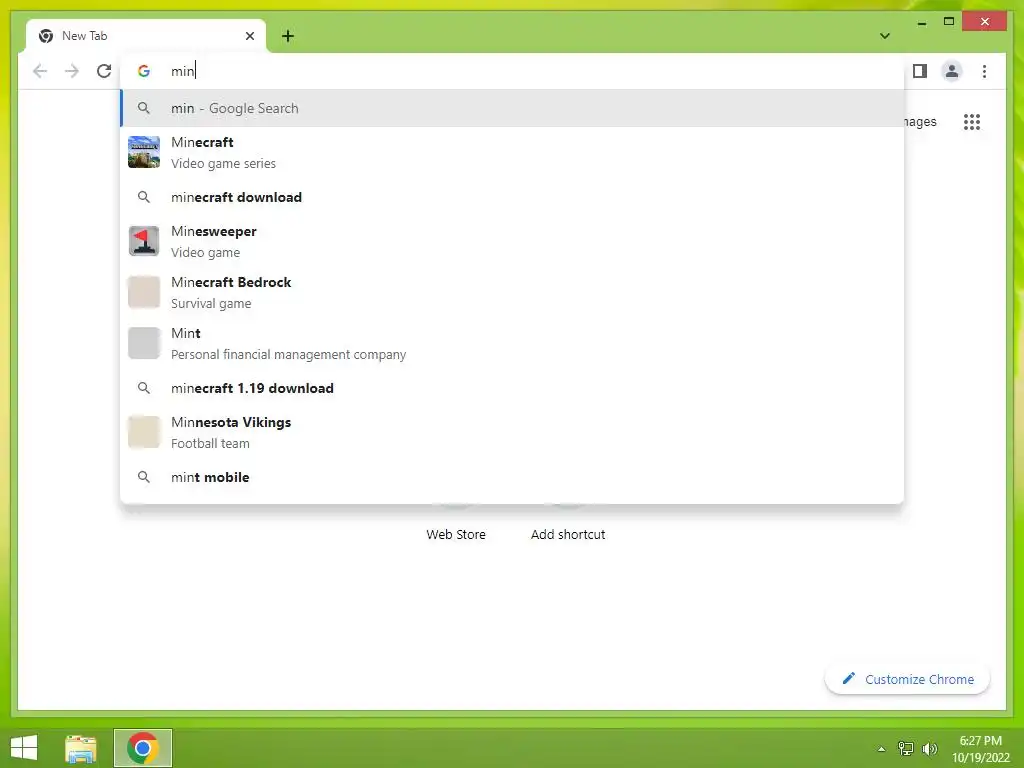The image size is (1024, 768).
Task: Click the Customize Chrome button
Action: (x=908, y=679)
